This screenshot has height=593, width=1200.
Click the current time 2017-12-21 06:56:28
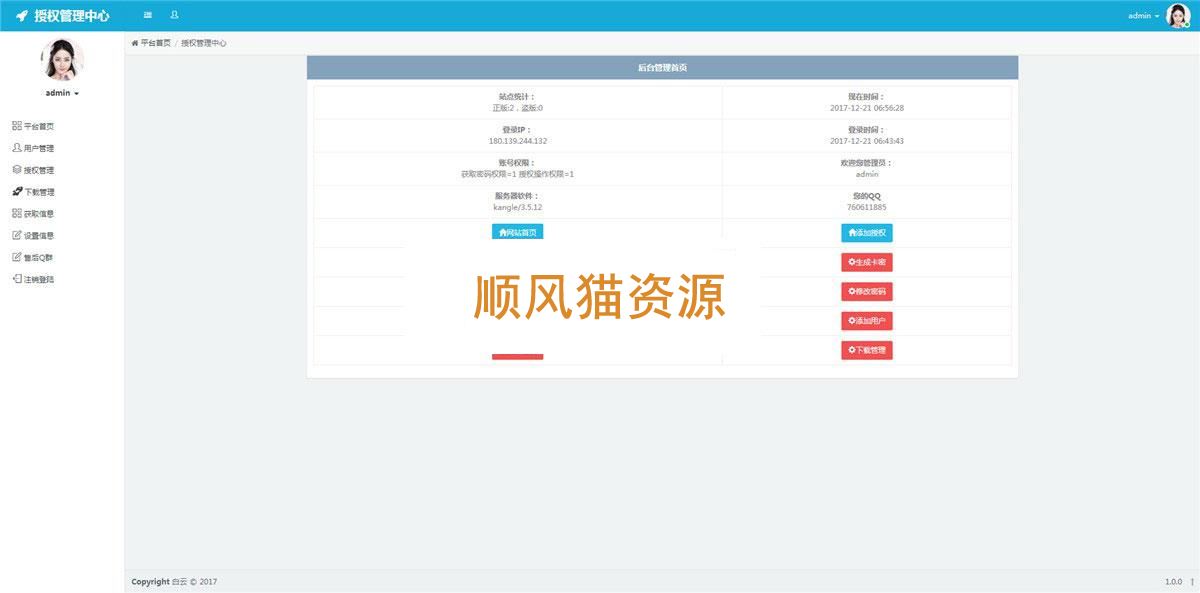click(x=867, y=107)
